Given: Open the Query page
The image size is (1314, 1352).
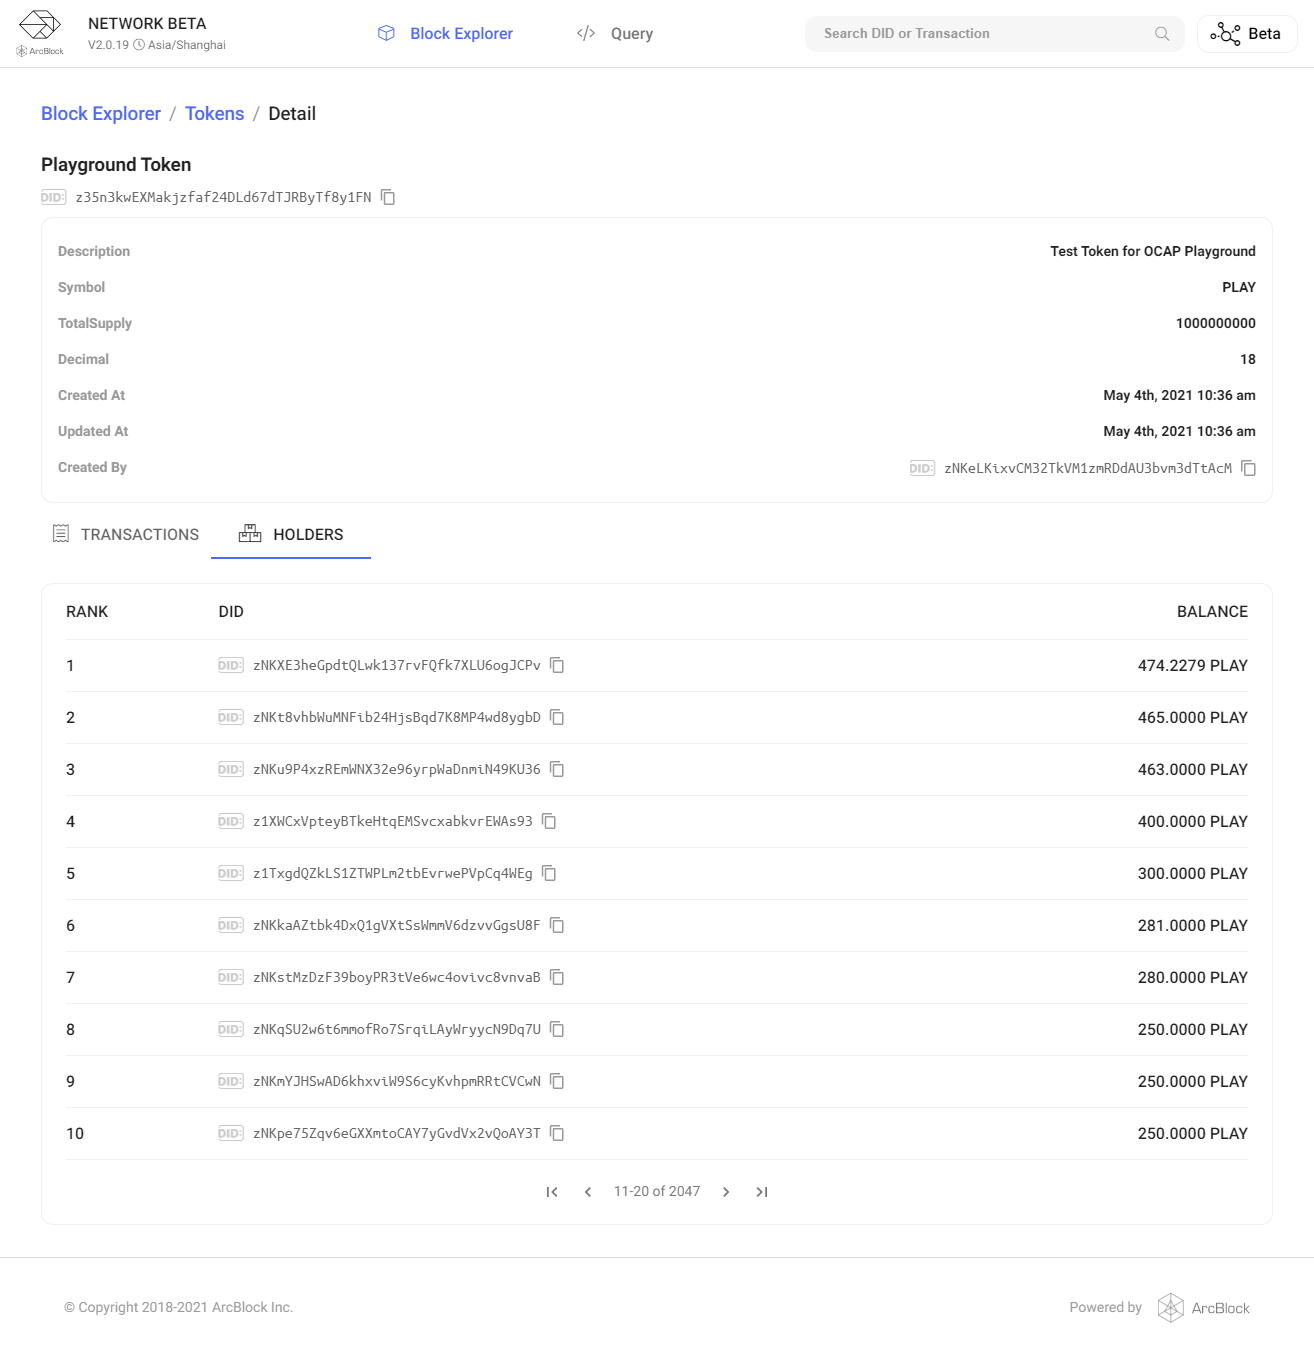Looking at the screenshot, I should (615, 34).
